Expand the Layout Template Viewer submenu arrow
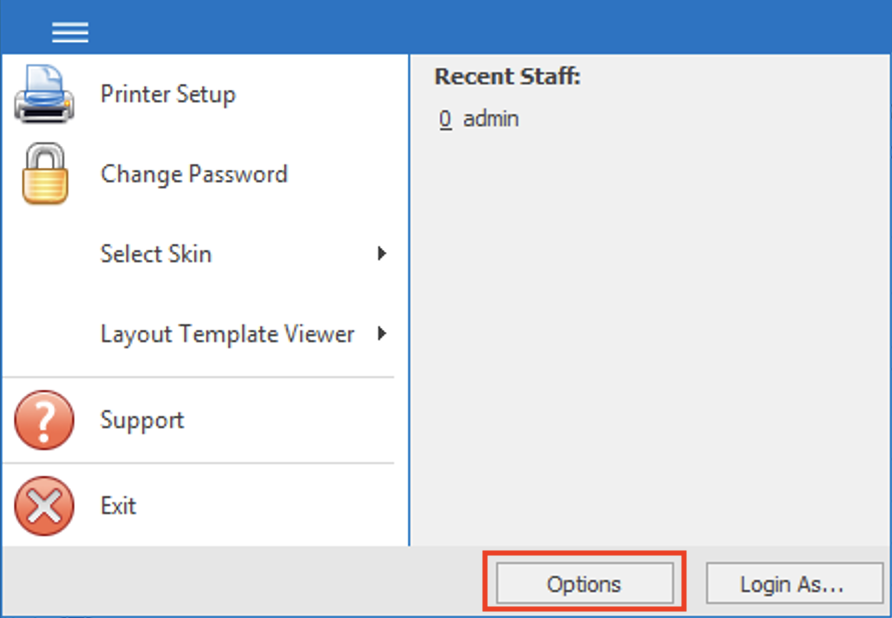This screenshot has height=618, width=892. pos(383,334)
